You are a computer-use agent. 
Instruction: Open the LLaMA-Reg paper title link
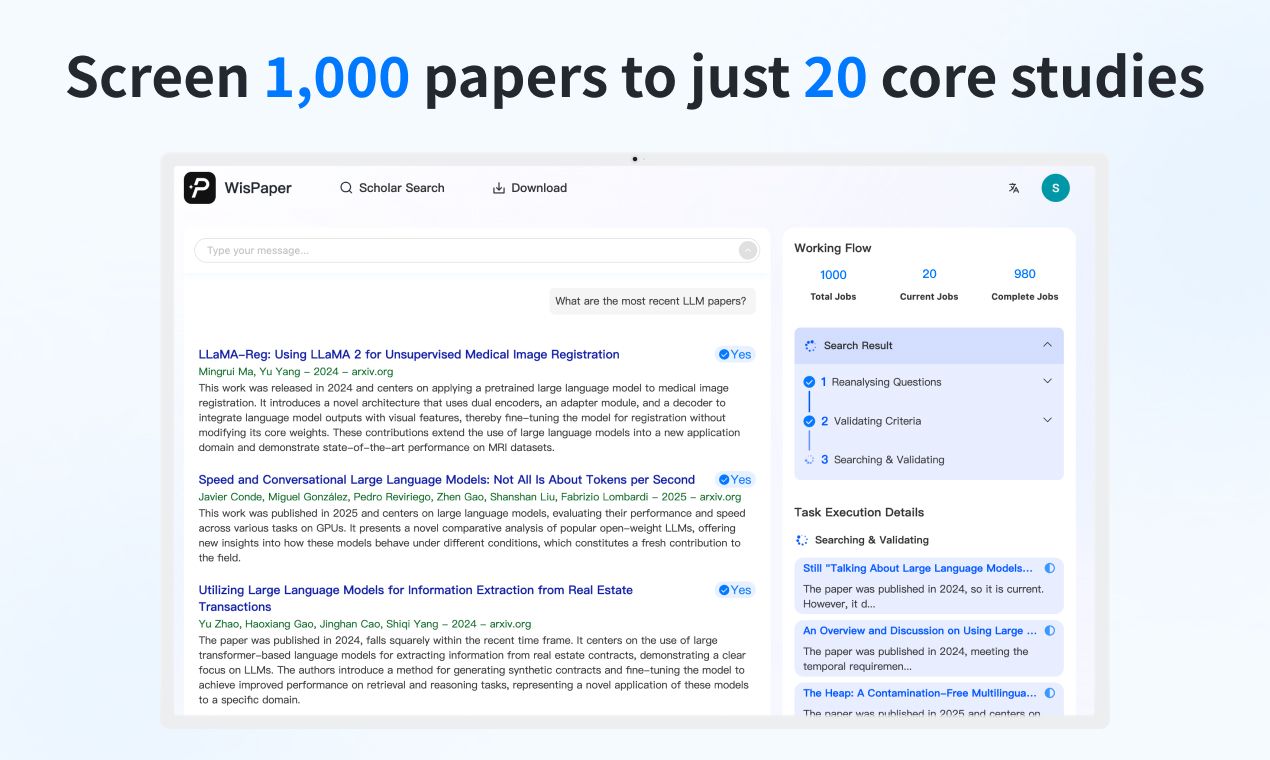click(408, 354)
